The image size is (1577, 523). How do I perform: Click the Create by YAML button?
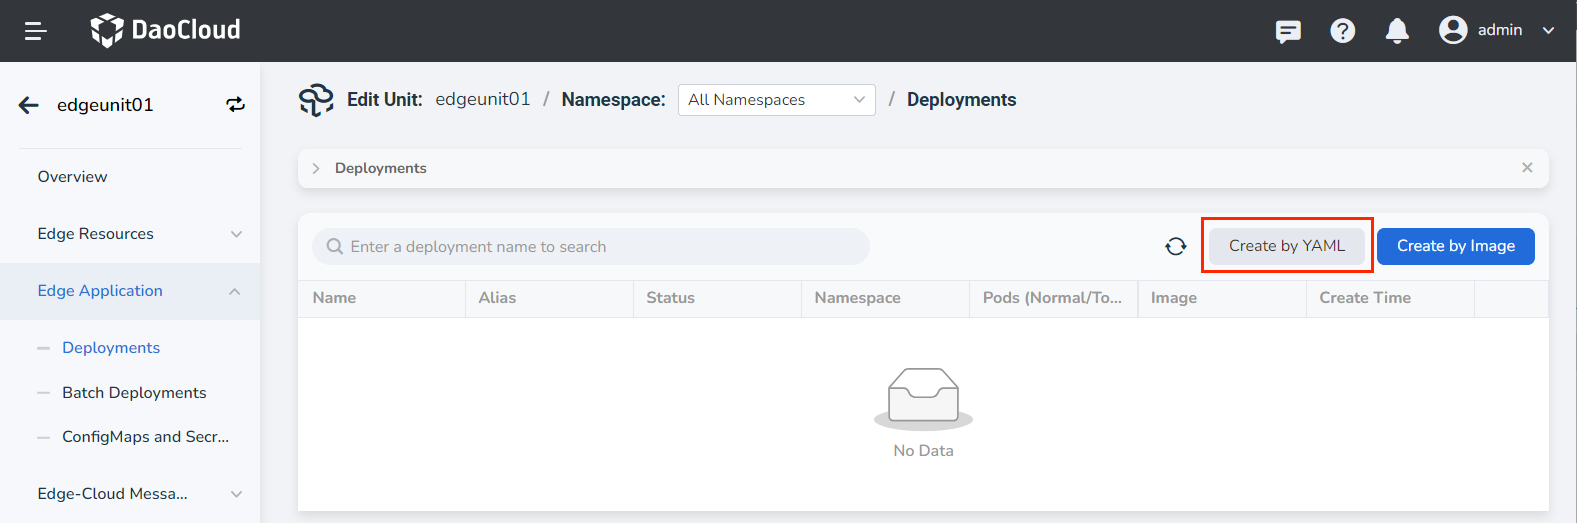[1286, 246]
